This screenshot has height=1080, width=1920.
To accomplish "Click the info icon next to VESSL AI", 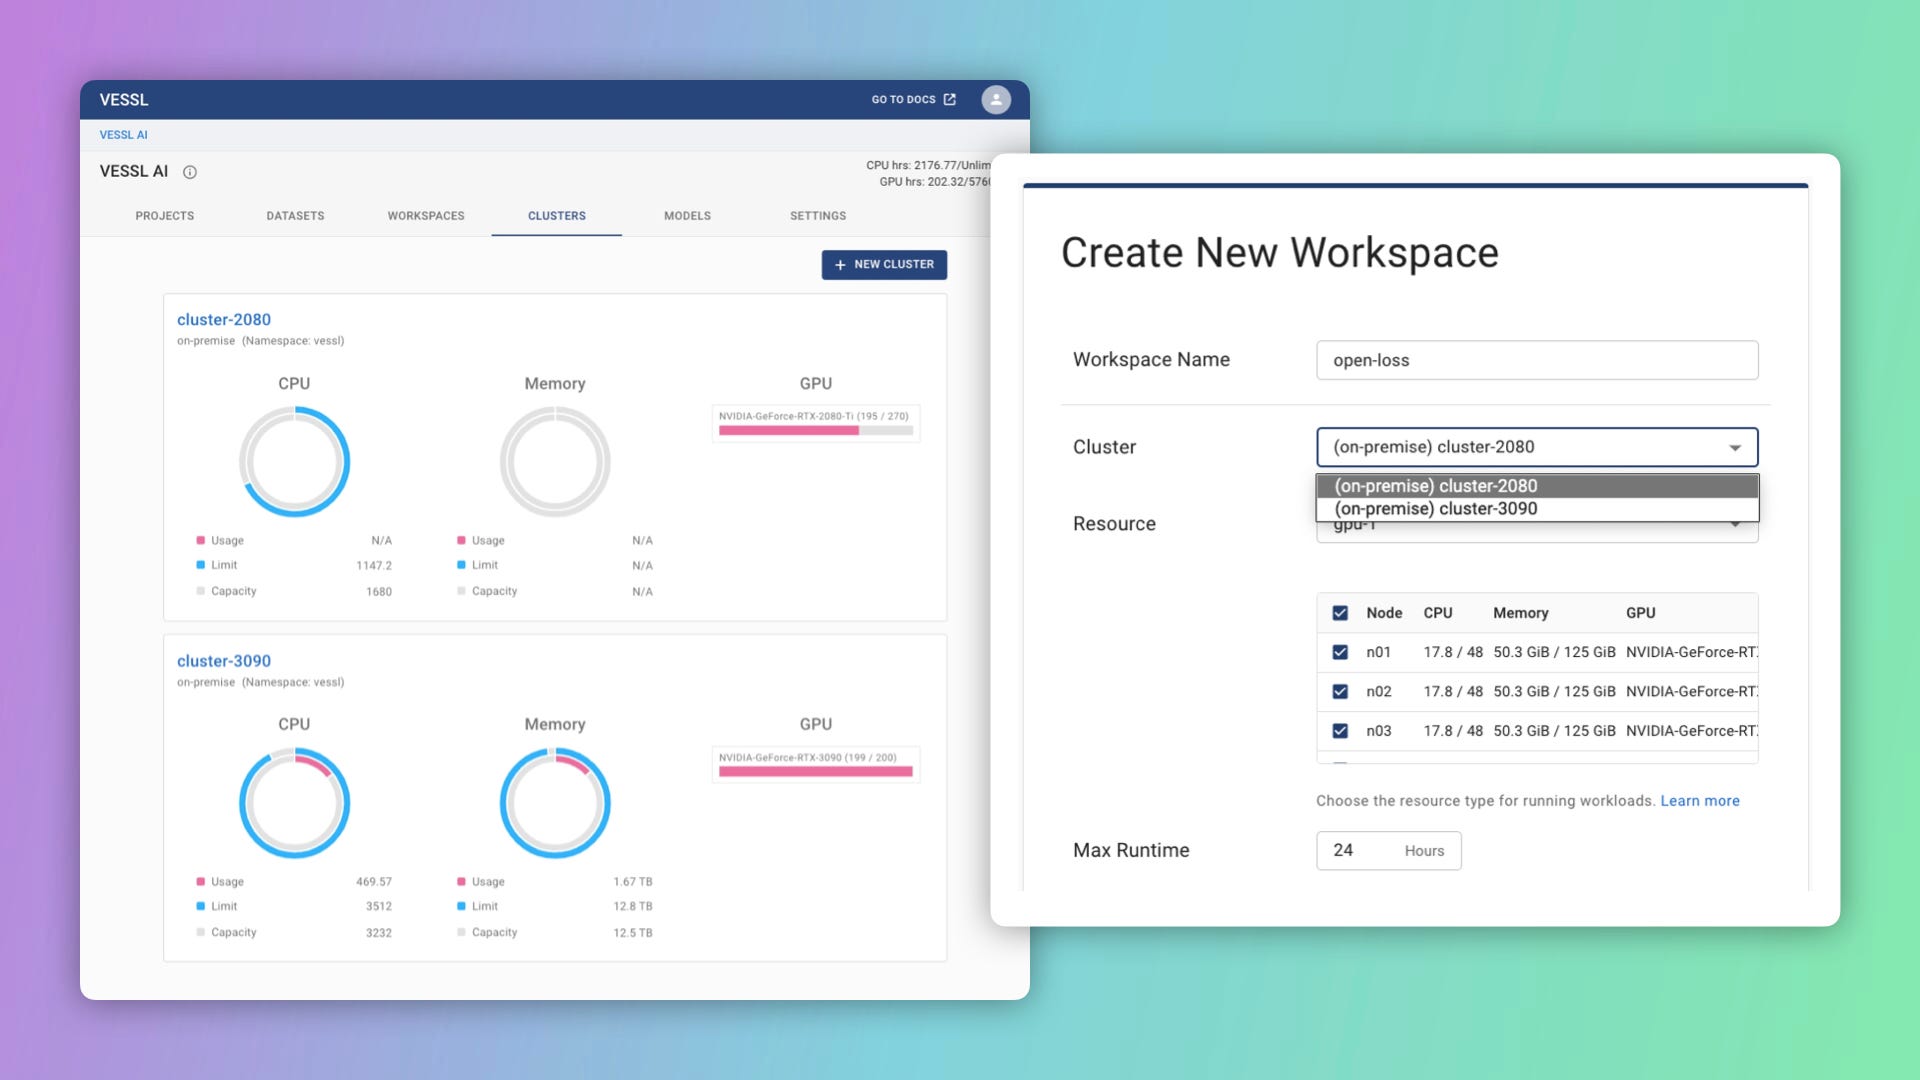I will pos(190,172).
